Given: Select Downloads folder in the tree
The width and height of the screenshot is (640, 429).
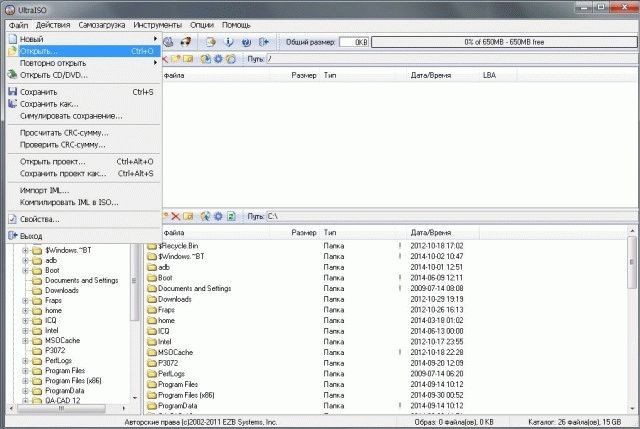Looking at the screenshot, I should 62,290.
